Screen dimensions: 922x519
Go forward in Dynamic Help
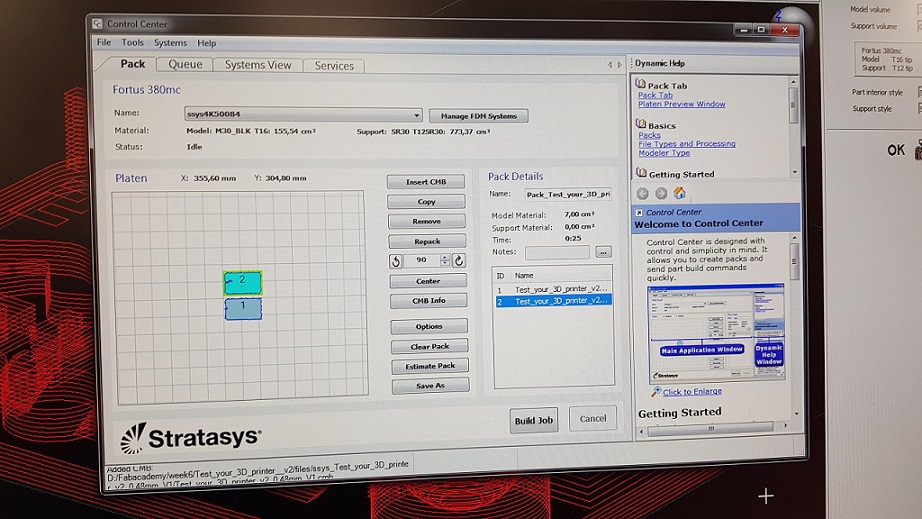pos(661,193)
